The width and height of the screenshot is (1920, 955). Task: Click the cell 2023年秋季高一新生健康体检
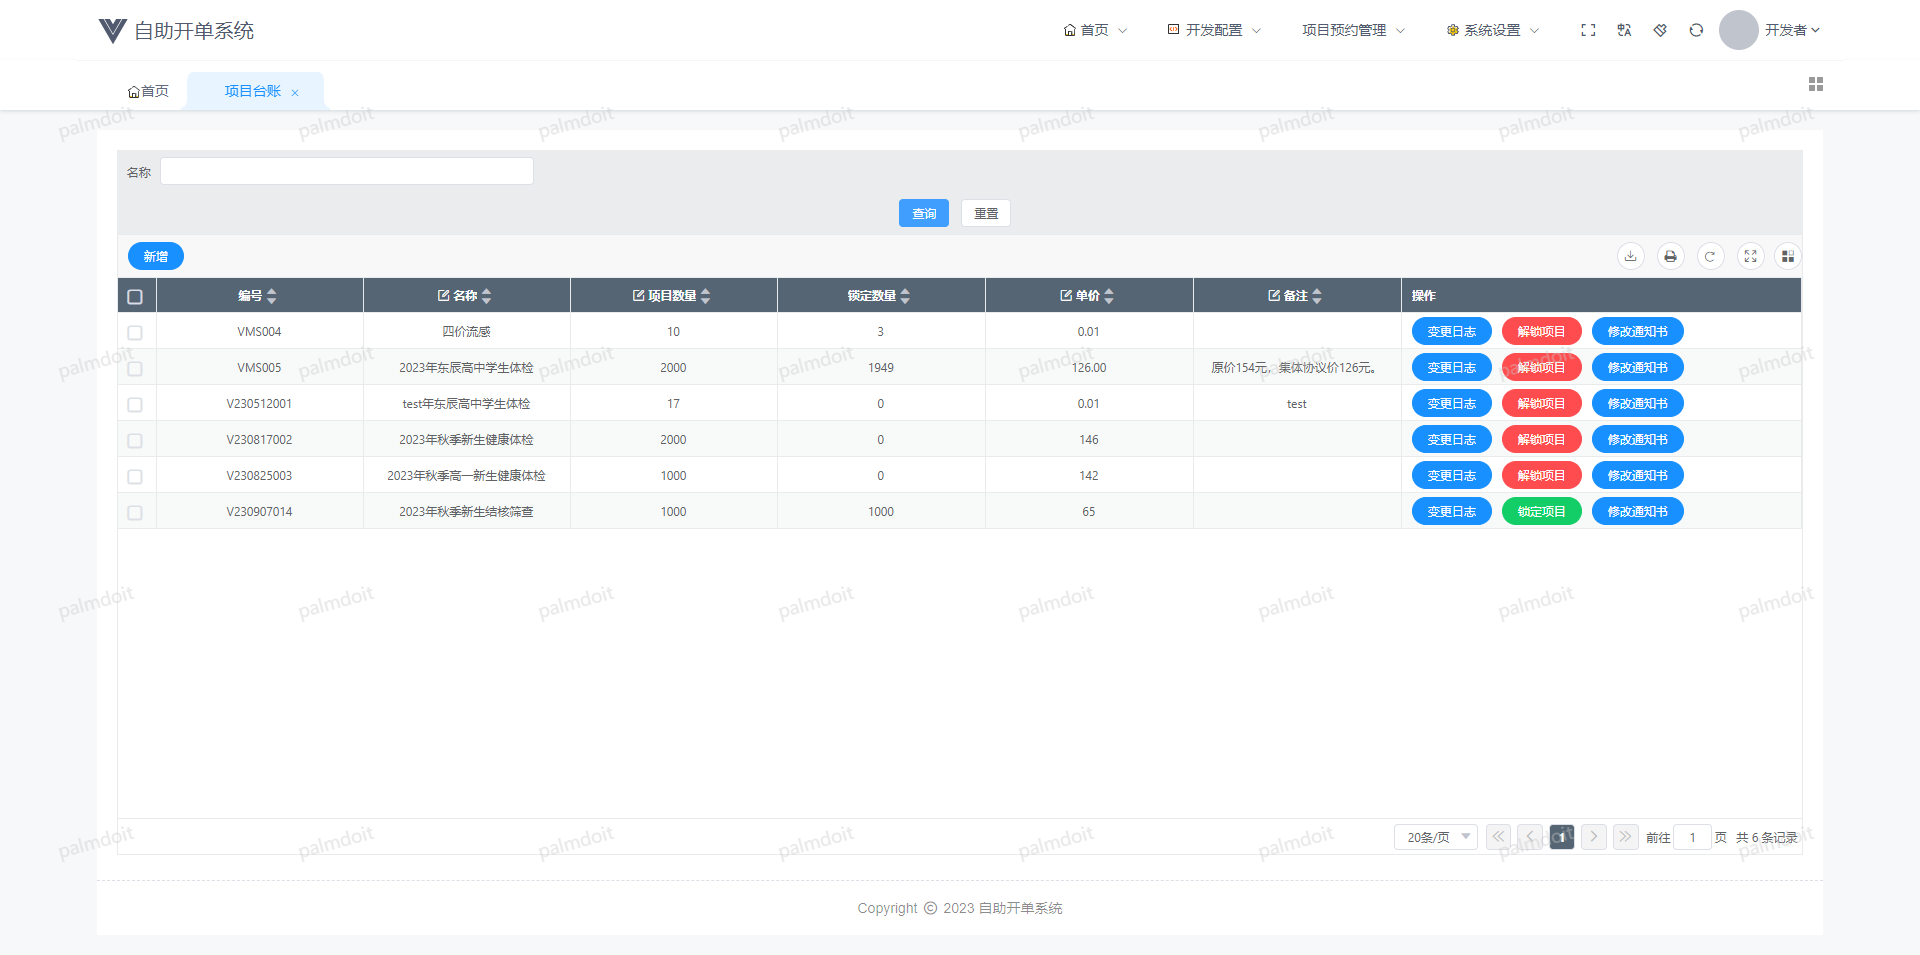coord(466,475)
